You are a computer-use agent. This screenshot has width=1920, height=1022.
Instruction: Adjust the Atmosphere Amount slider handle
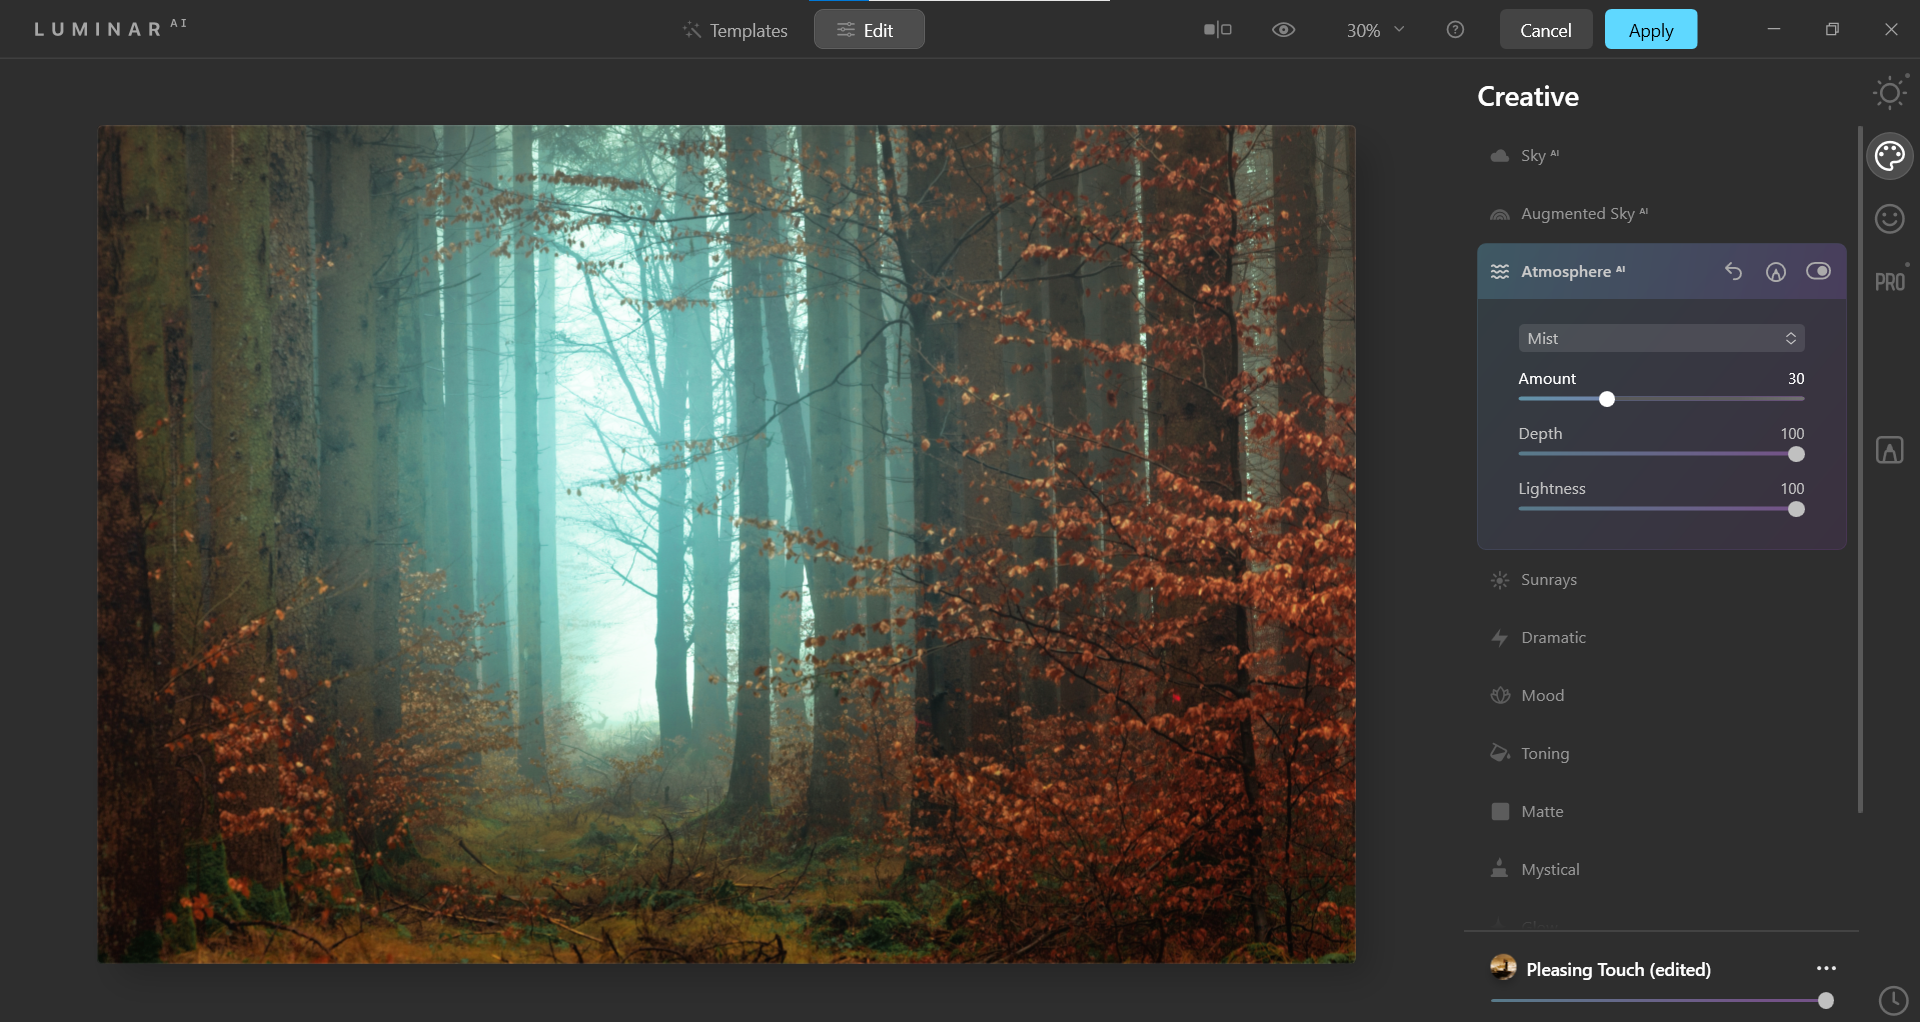pos(1607,399)
